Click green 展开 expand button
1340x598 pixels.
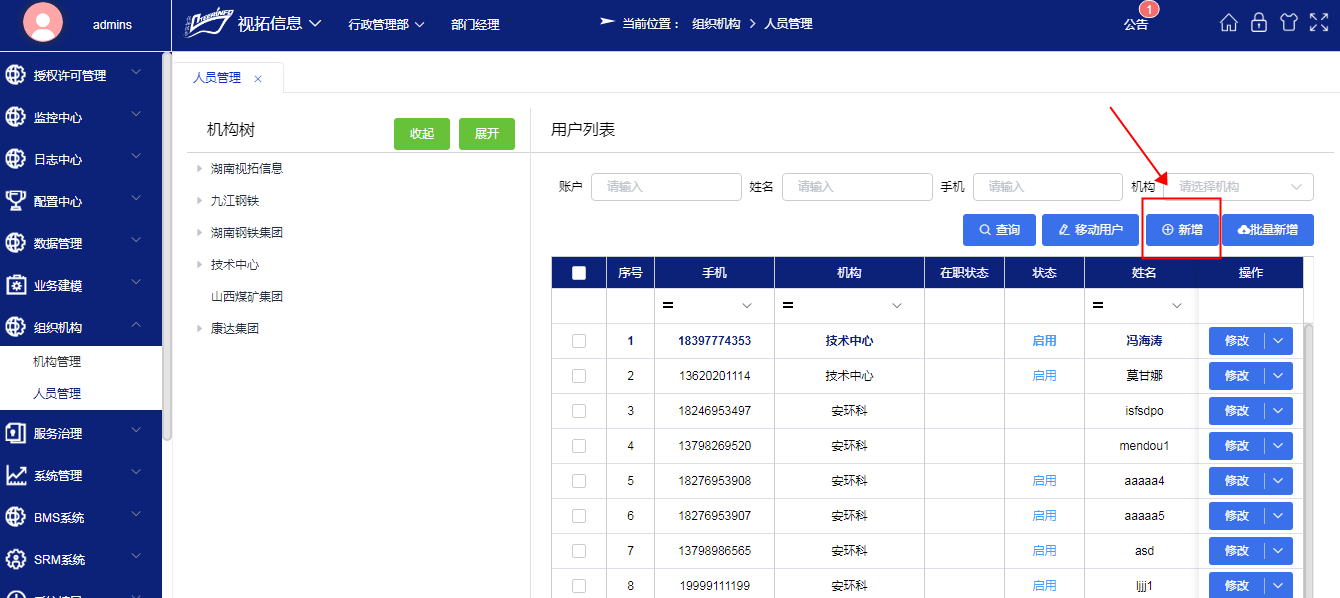coord(487,134)
